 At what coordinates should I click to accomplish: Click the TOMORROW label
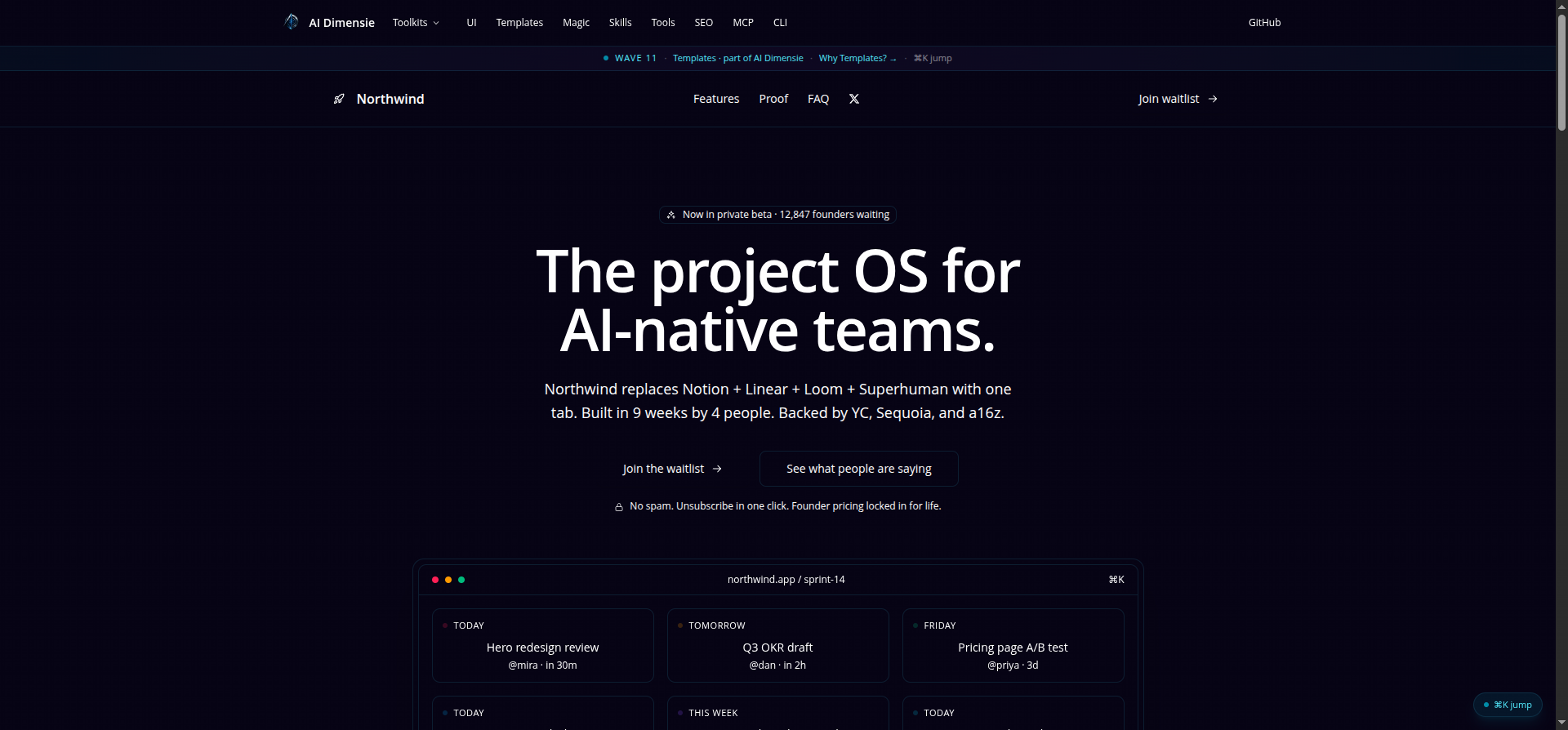click(717, 626)
